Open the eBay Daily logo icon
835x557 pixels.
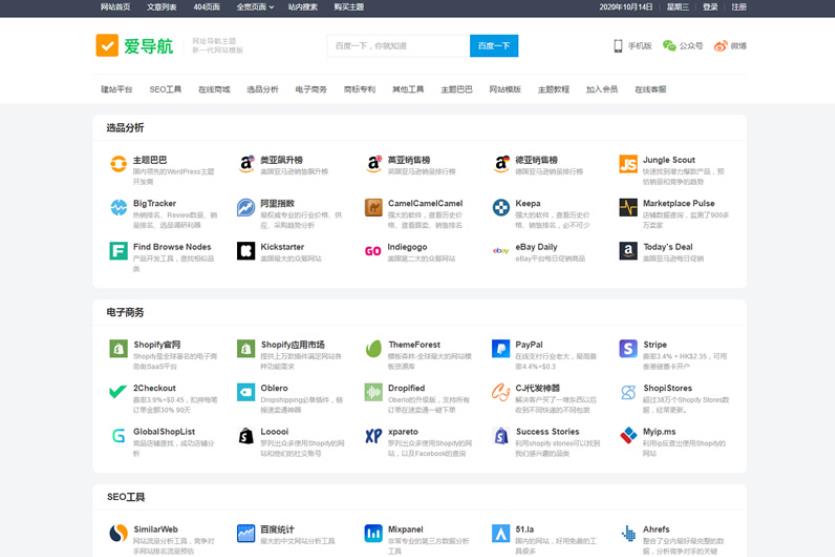tap(501, 251)
